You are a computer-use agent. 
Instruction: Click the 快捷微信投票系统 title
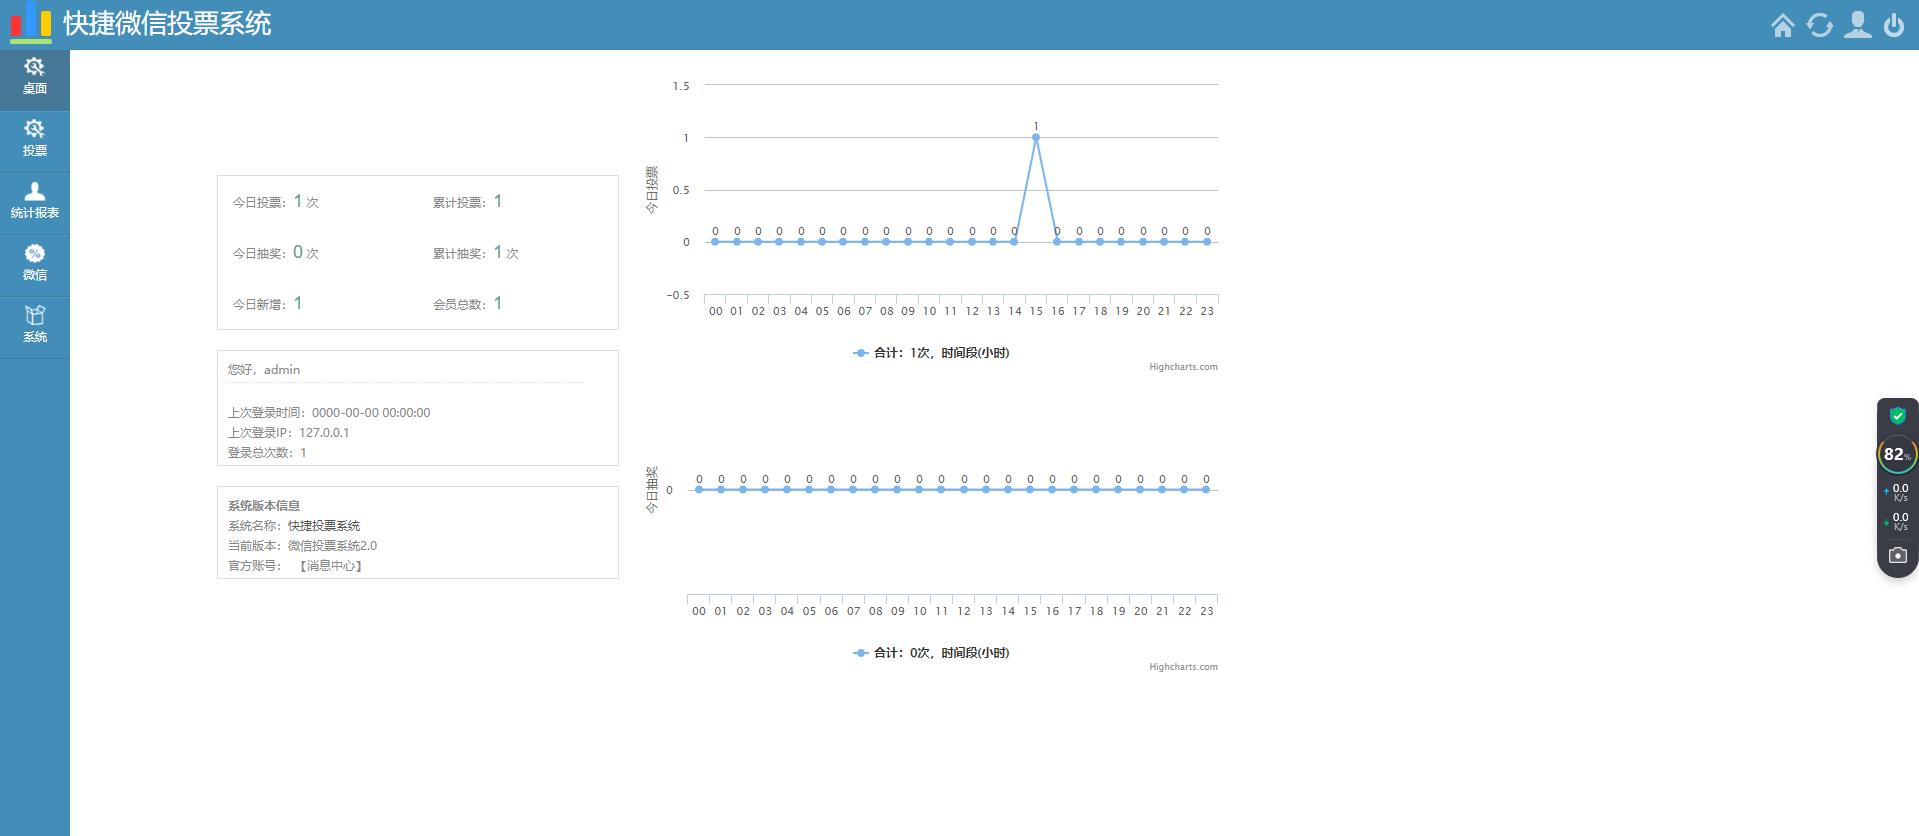pyautogui.click(x=167, y=24)
